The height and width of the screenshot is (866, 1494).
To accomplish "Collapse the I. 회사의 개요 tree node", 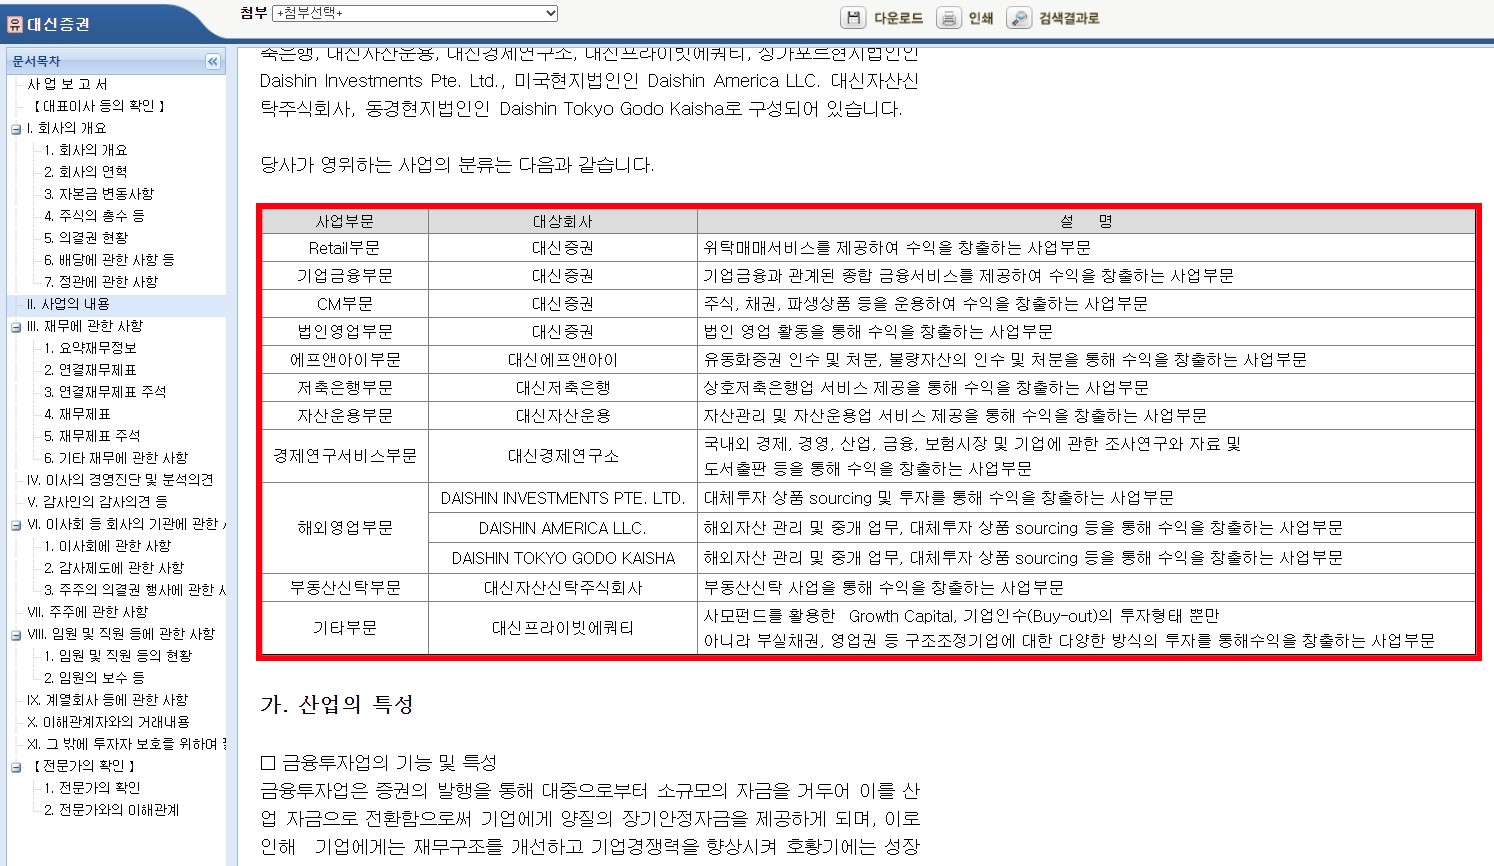I will [16, 129].
